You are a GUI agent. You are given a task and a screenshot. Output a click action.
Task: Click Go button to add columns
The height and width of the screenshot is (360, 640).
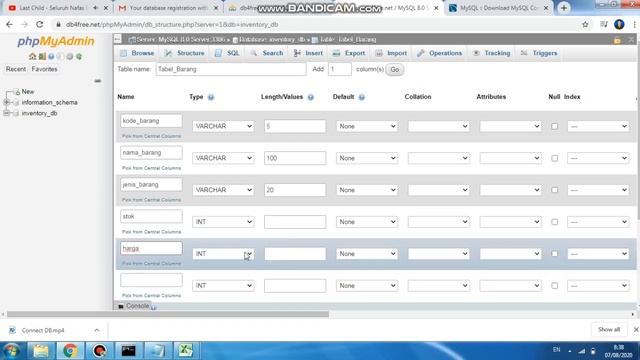[x=395, y=69]
